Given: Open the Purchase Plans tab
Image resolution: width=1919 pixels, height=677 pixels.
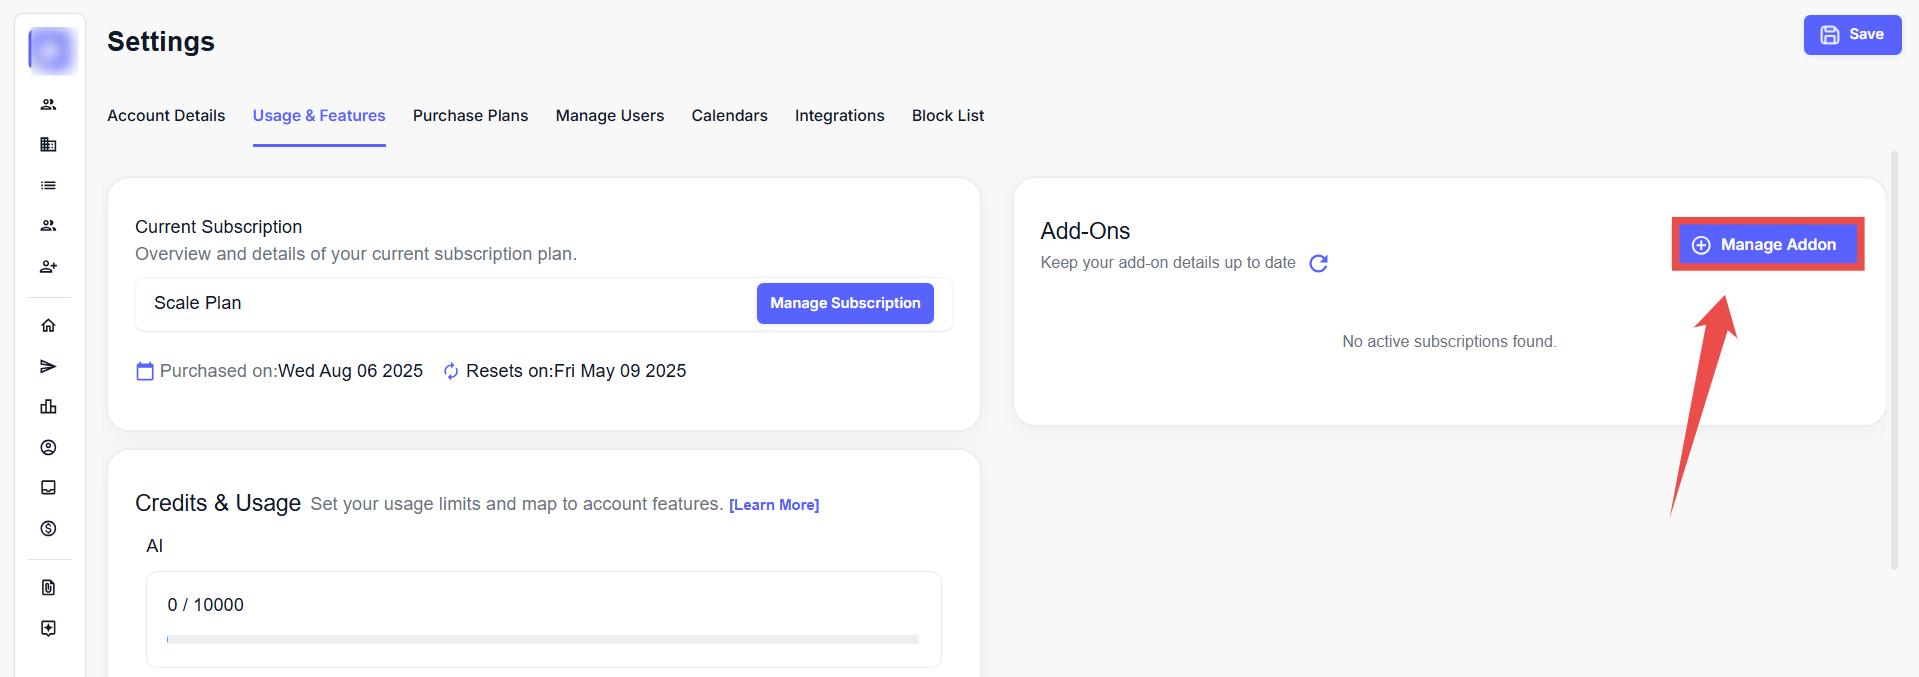Looking at the screenshot, I should (470, 116).
